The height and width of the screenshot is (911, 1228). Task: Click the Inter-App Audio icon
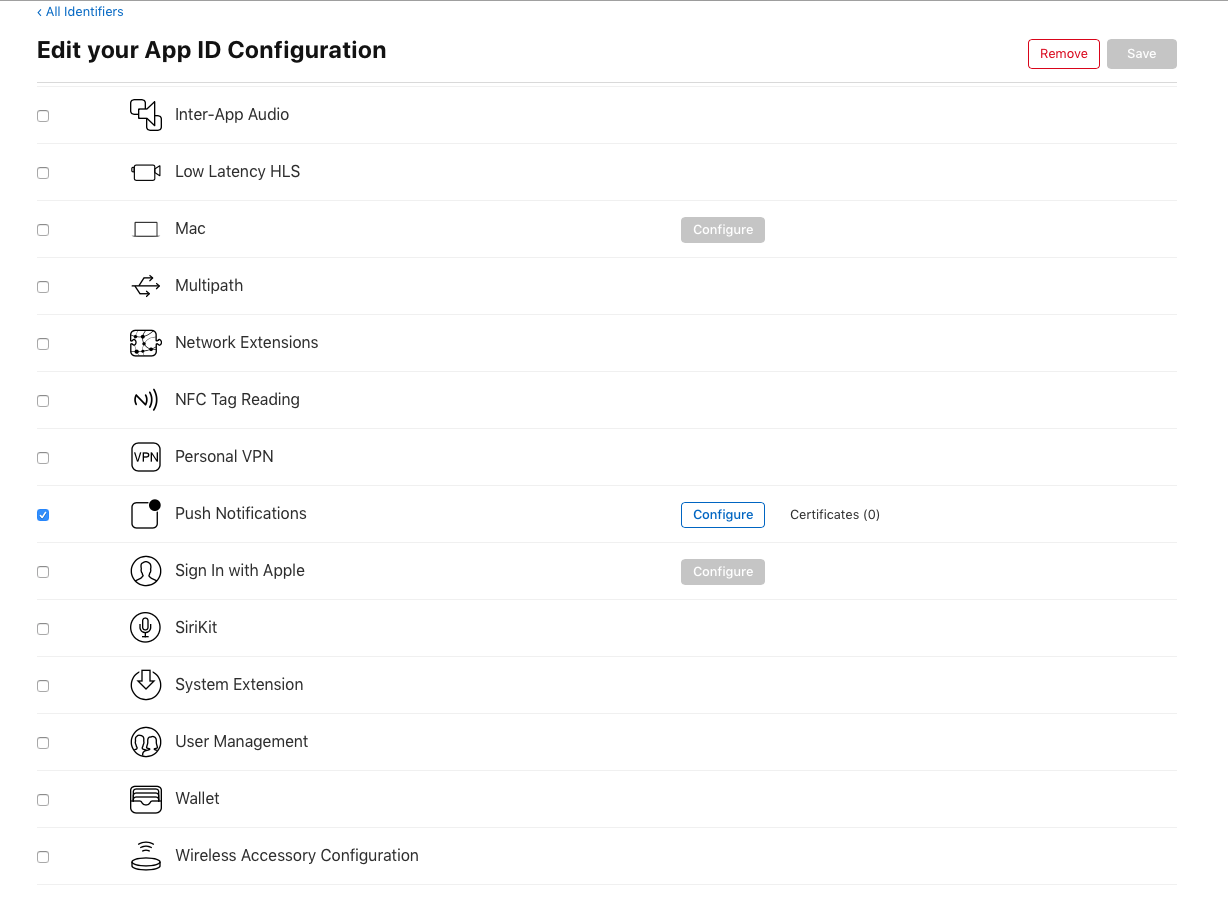tap(146, 115)
